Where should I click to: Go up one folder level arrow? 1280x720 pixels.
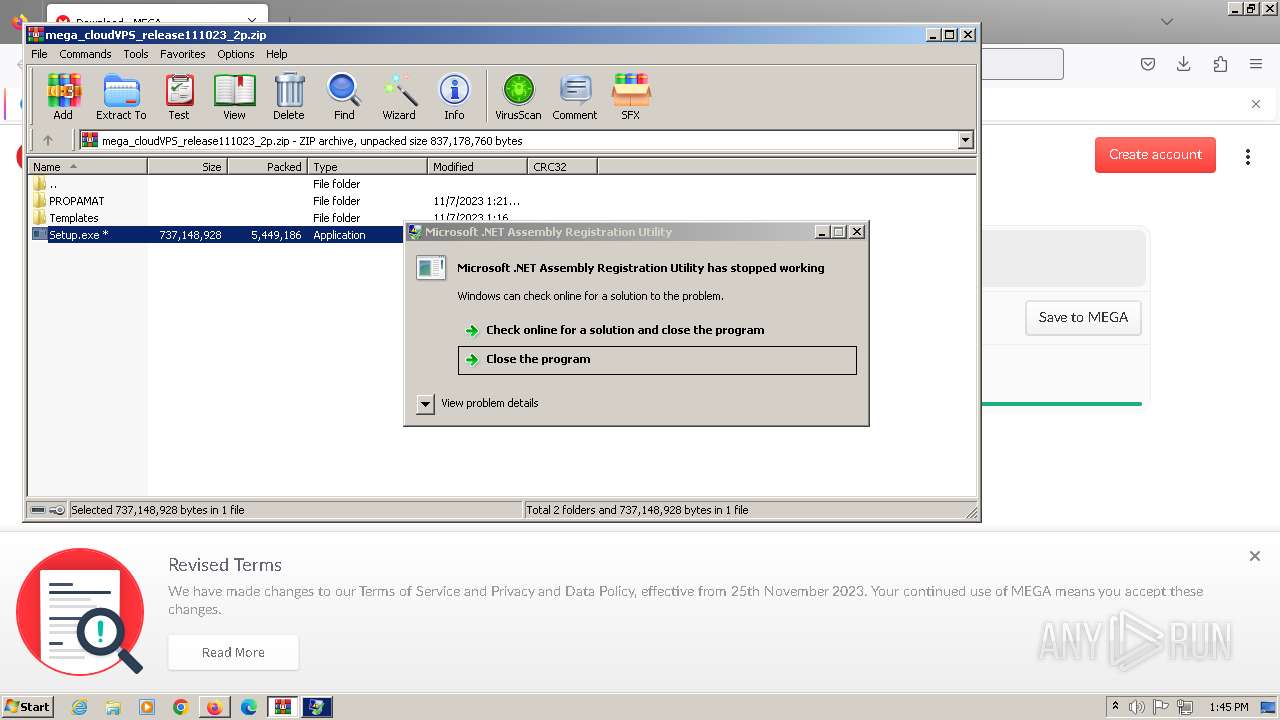click(x=47, y=141)
